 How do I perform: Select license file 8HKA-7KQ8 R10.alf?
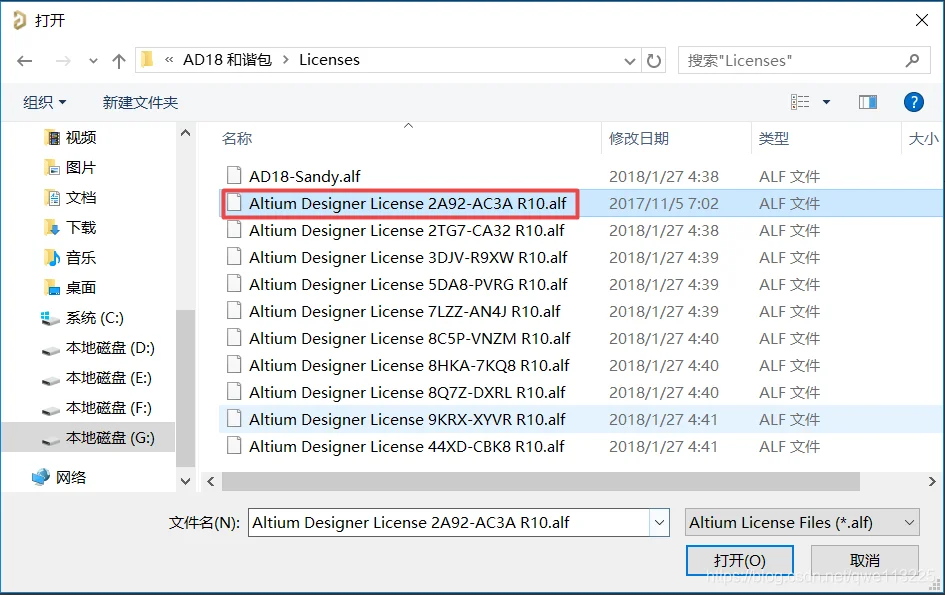click(409, 365)
